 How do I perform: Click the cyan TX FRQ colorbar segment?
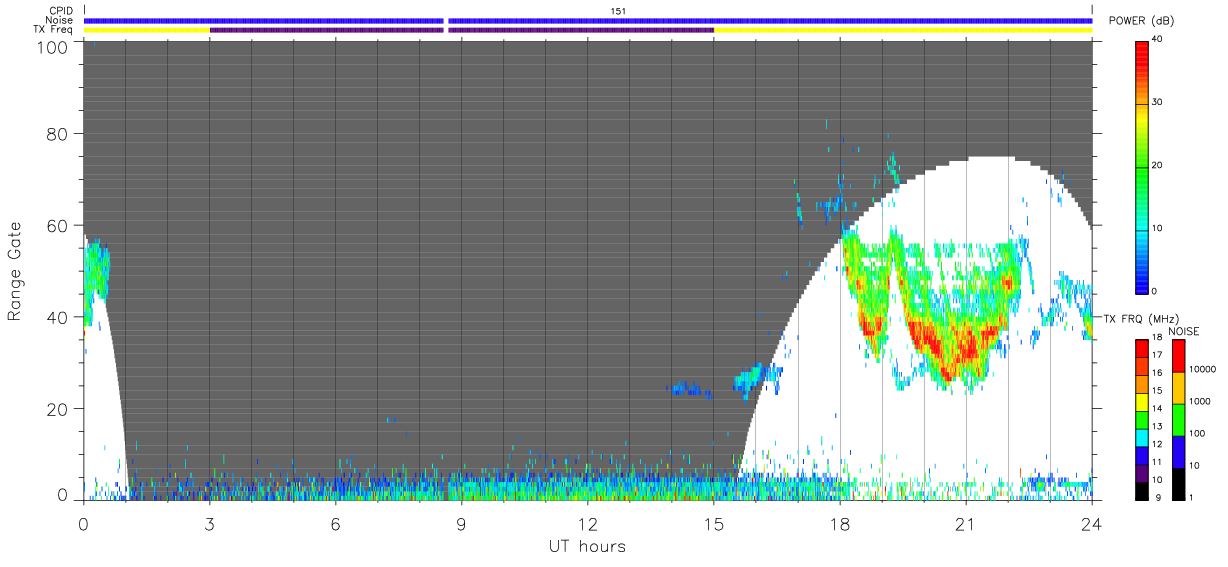(x=1143, y=437)
